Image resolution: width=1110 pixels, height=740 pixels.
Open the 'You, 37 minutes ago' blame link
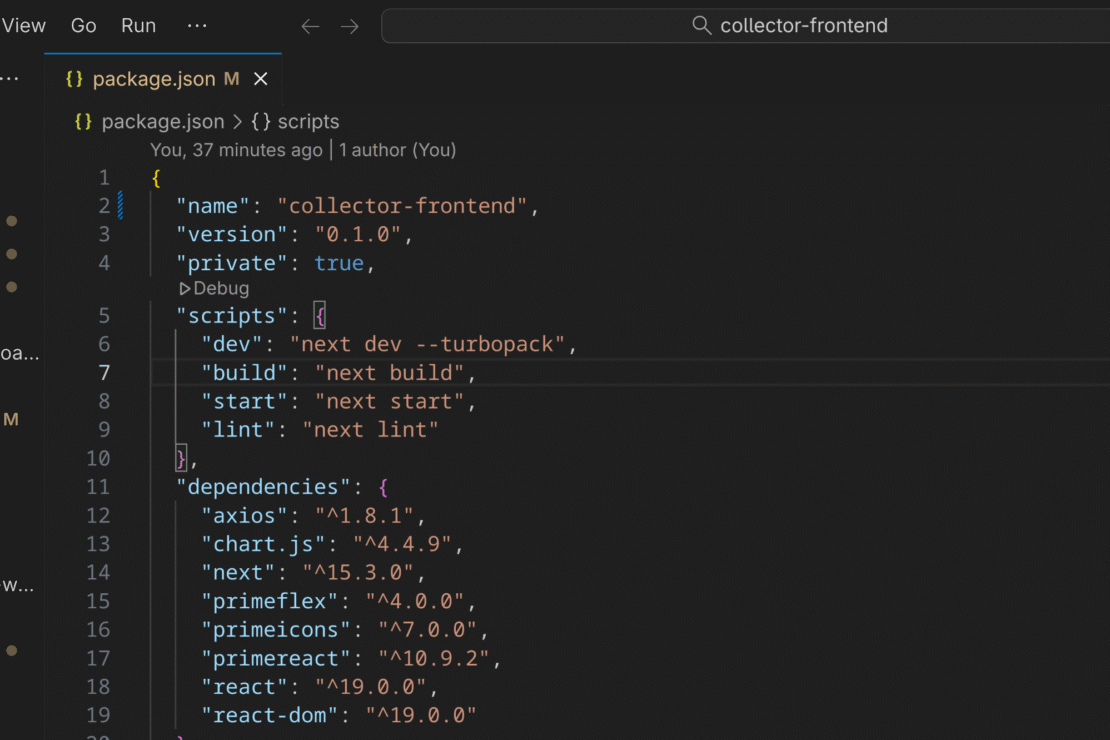coord(236,150)
